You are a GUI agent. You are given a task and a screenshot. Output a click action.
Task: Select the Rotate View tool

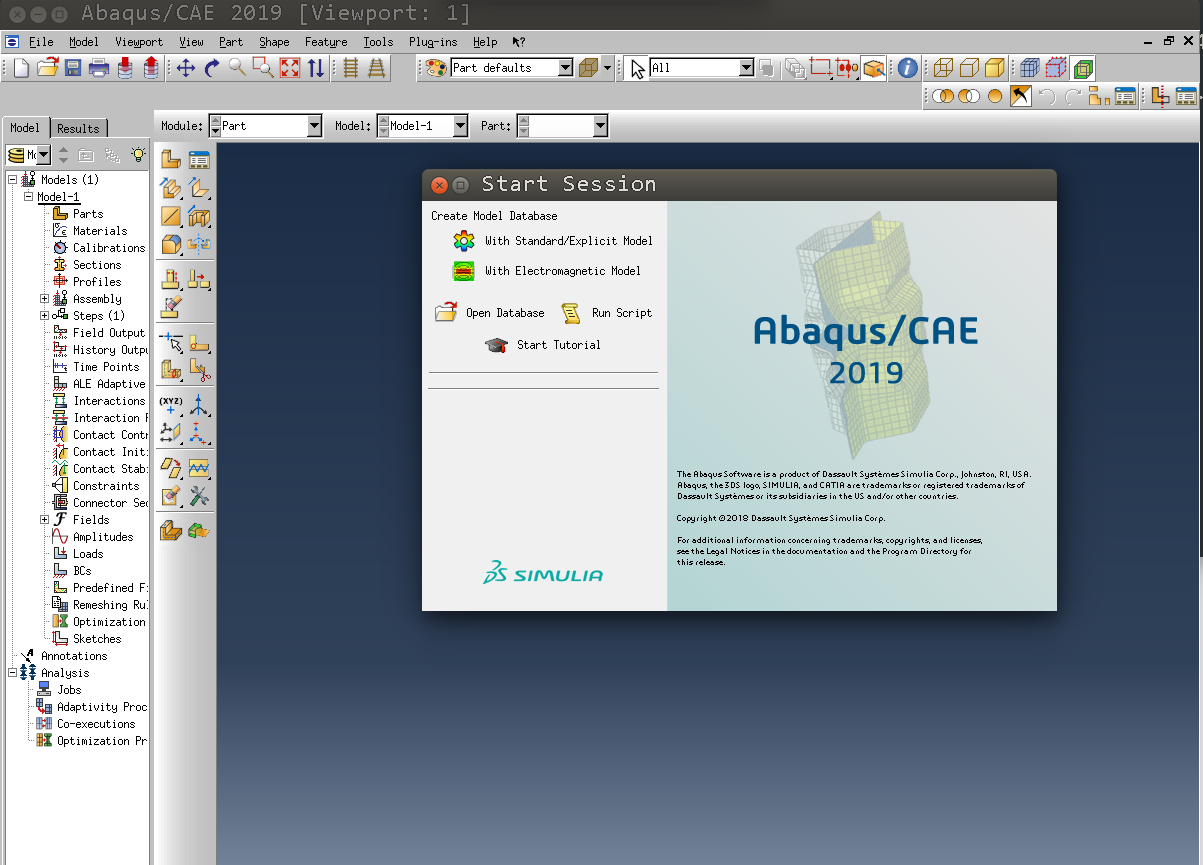coord(212,68)
